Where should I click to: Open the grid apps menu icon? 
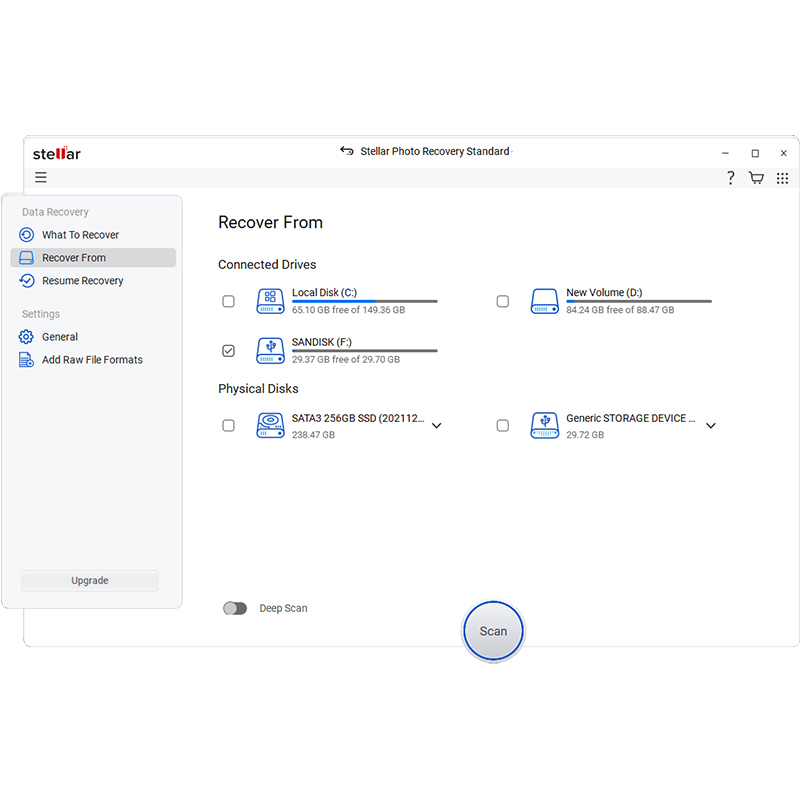(782, 178)
